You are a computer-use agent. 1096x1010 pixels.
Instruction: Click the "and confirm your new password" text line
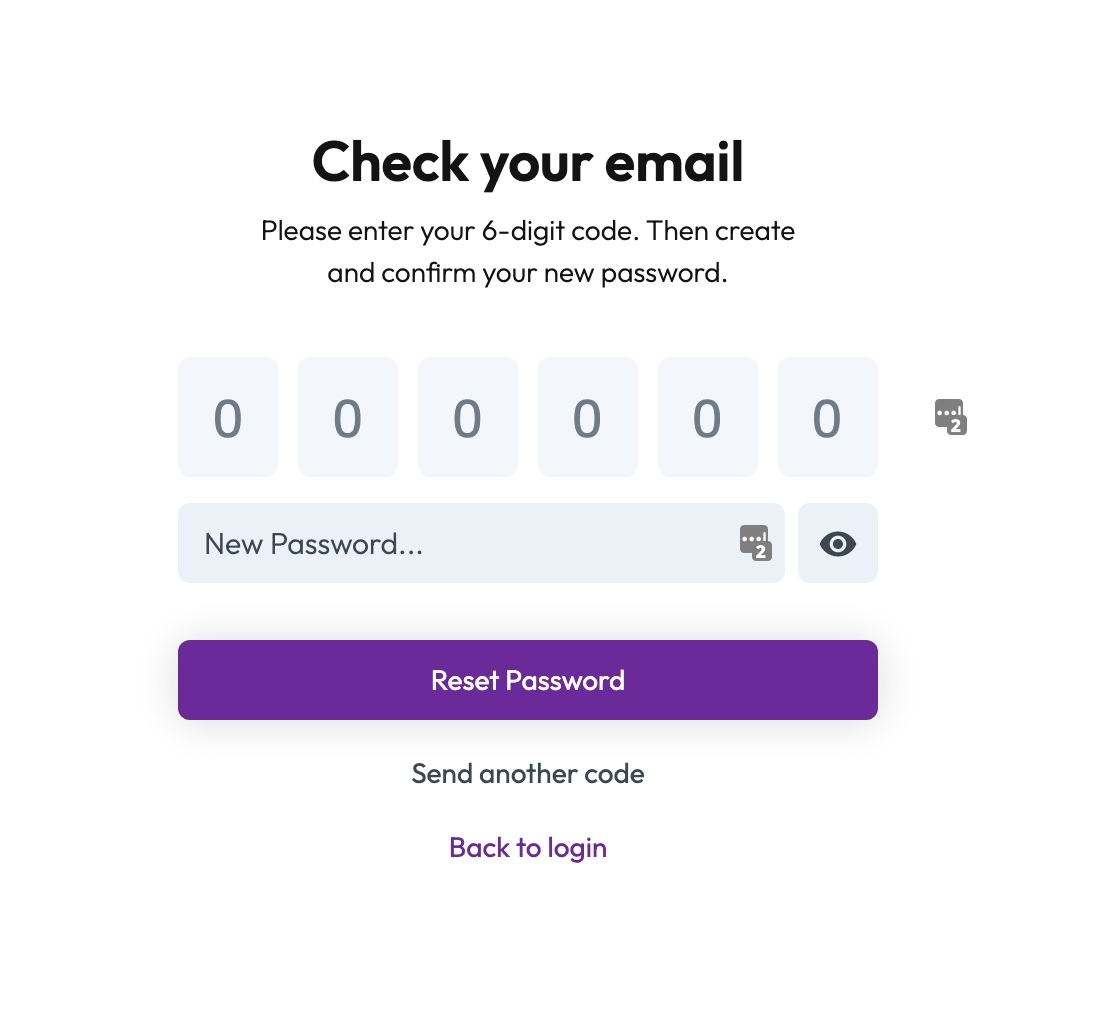click(528, 272)
